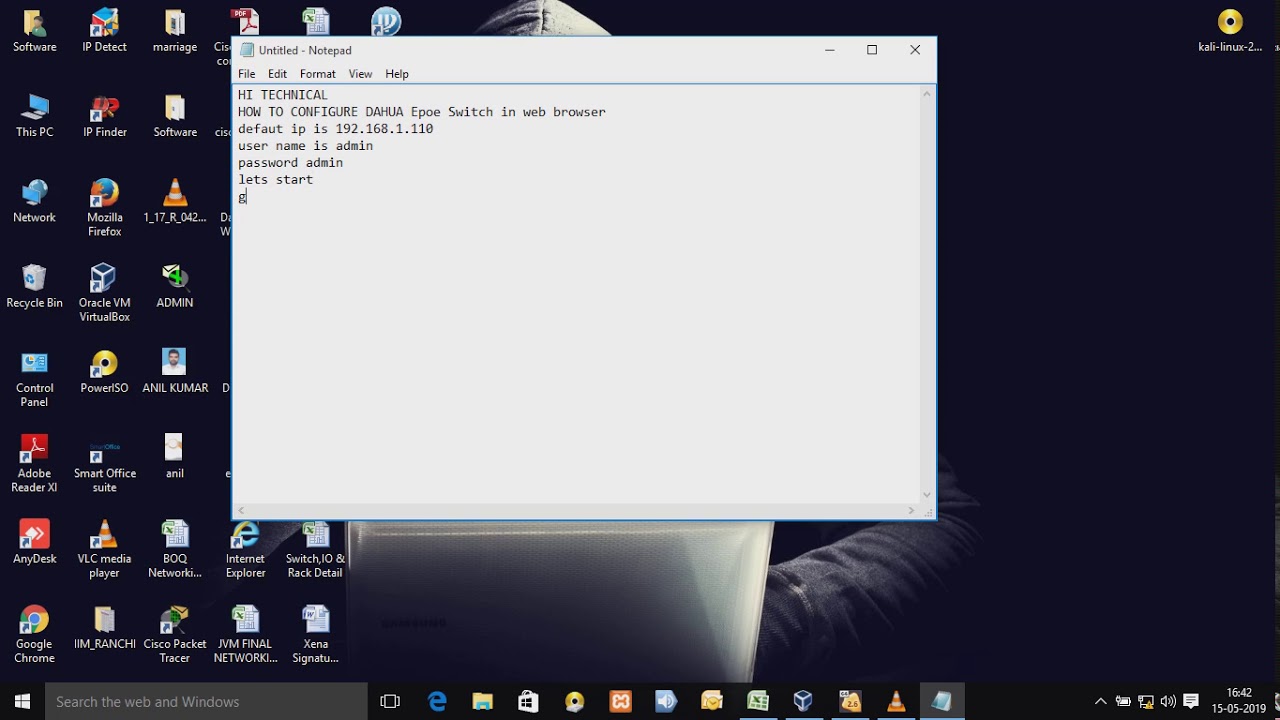Screen dimensions: 1280x720
Task: Open Network desktop icon
Action: click(x=35, y=201)
